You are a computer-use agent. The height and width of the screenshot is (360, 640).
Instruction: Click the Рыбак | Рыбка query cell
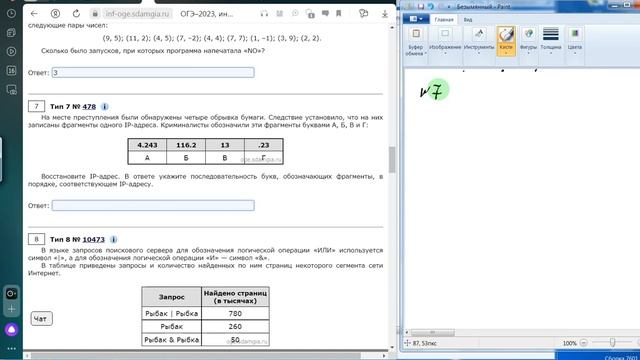171,313
